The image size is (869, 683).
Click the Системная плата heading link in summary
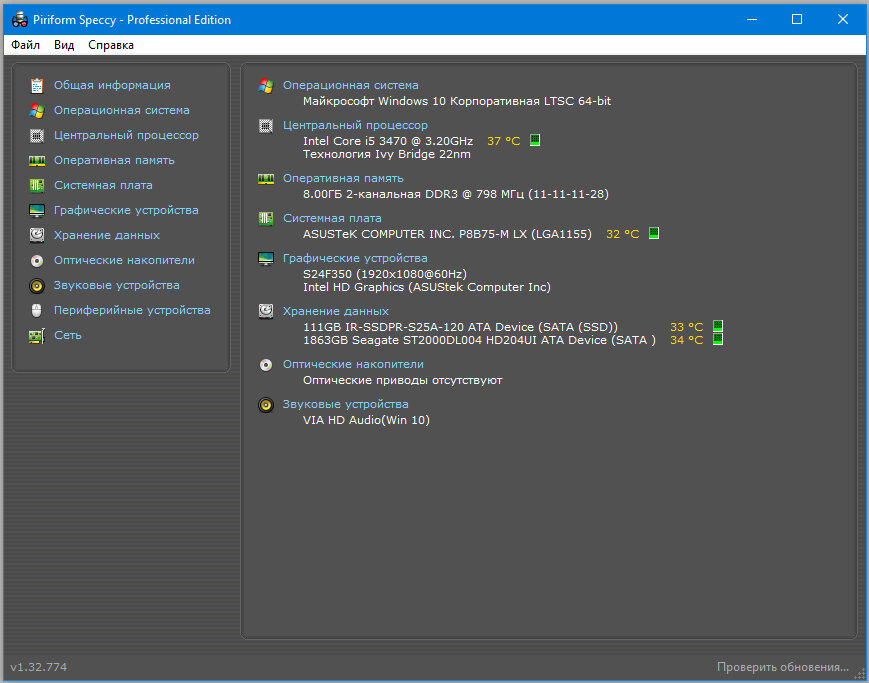click(332, 218)
